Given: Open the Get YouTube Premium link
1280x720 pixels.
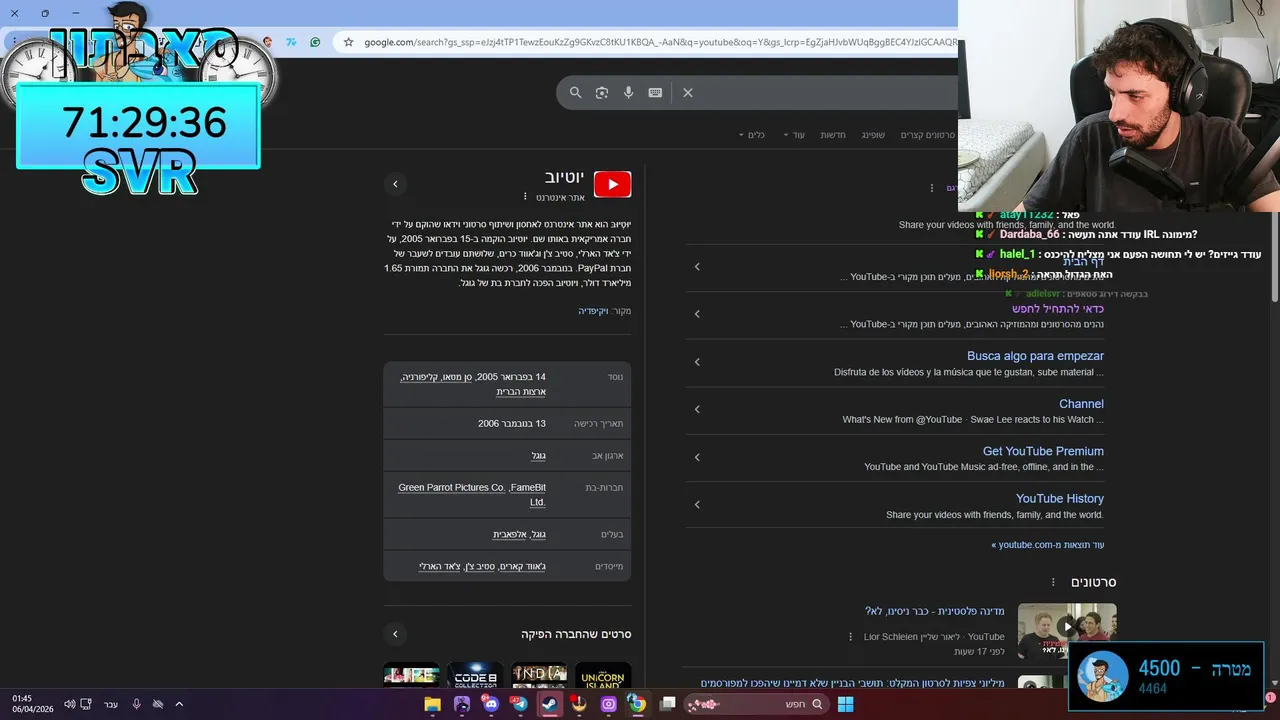Looking at the screenshot, I should (x=1043, y=451).
